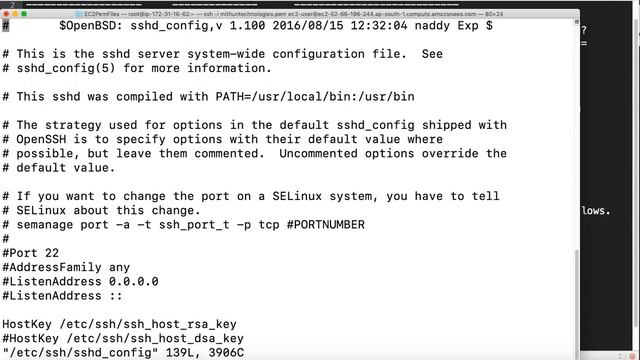Click the '#AddressFamily any' line
The image size is (640, 360).
[x=66, y=267]
